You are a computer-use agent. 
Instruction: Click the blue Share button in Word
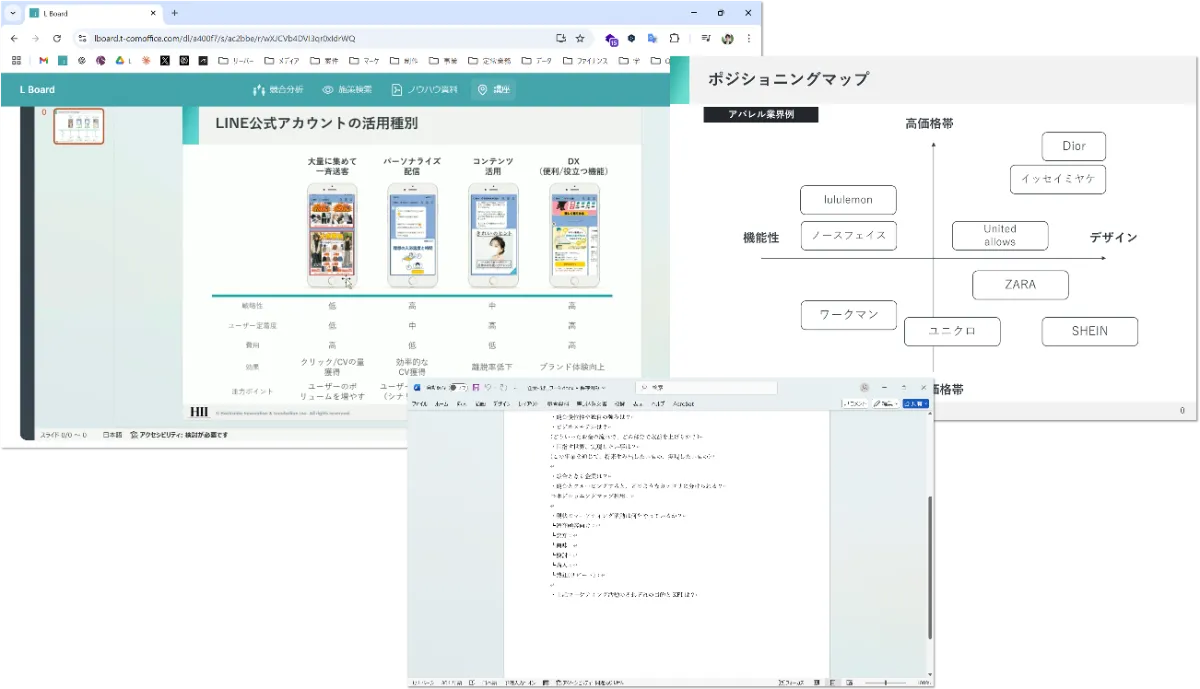[x=916, y=404]
